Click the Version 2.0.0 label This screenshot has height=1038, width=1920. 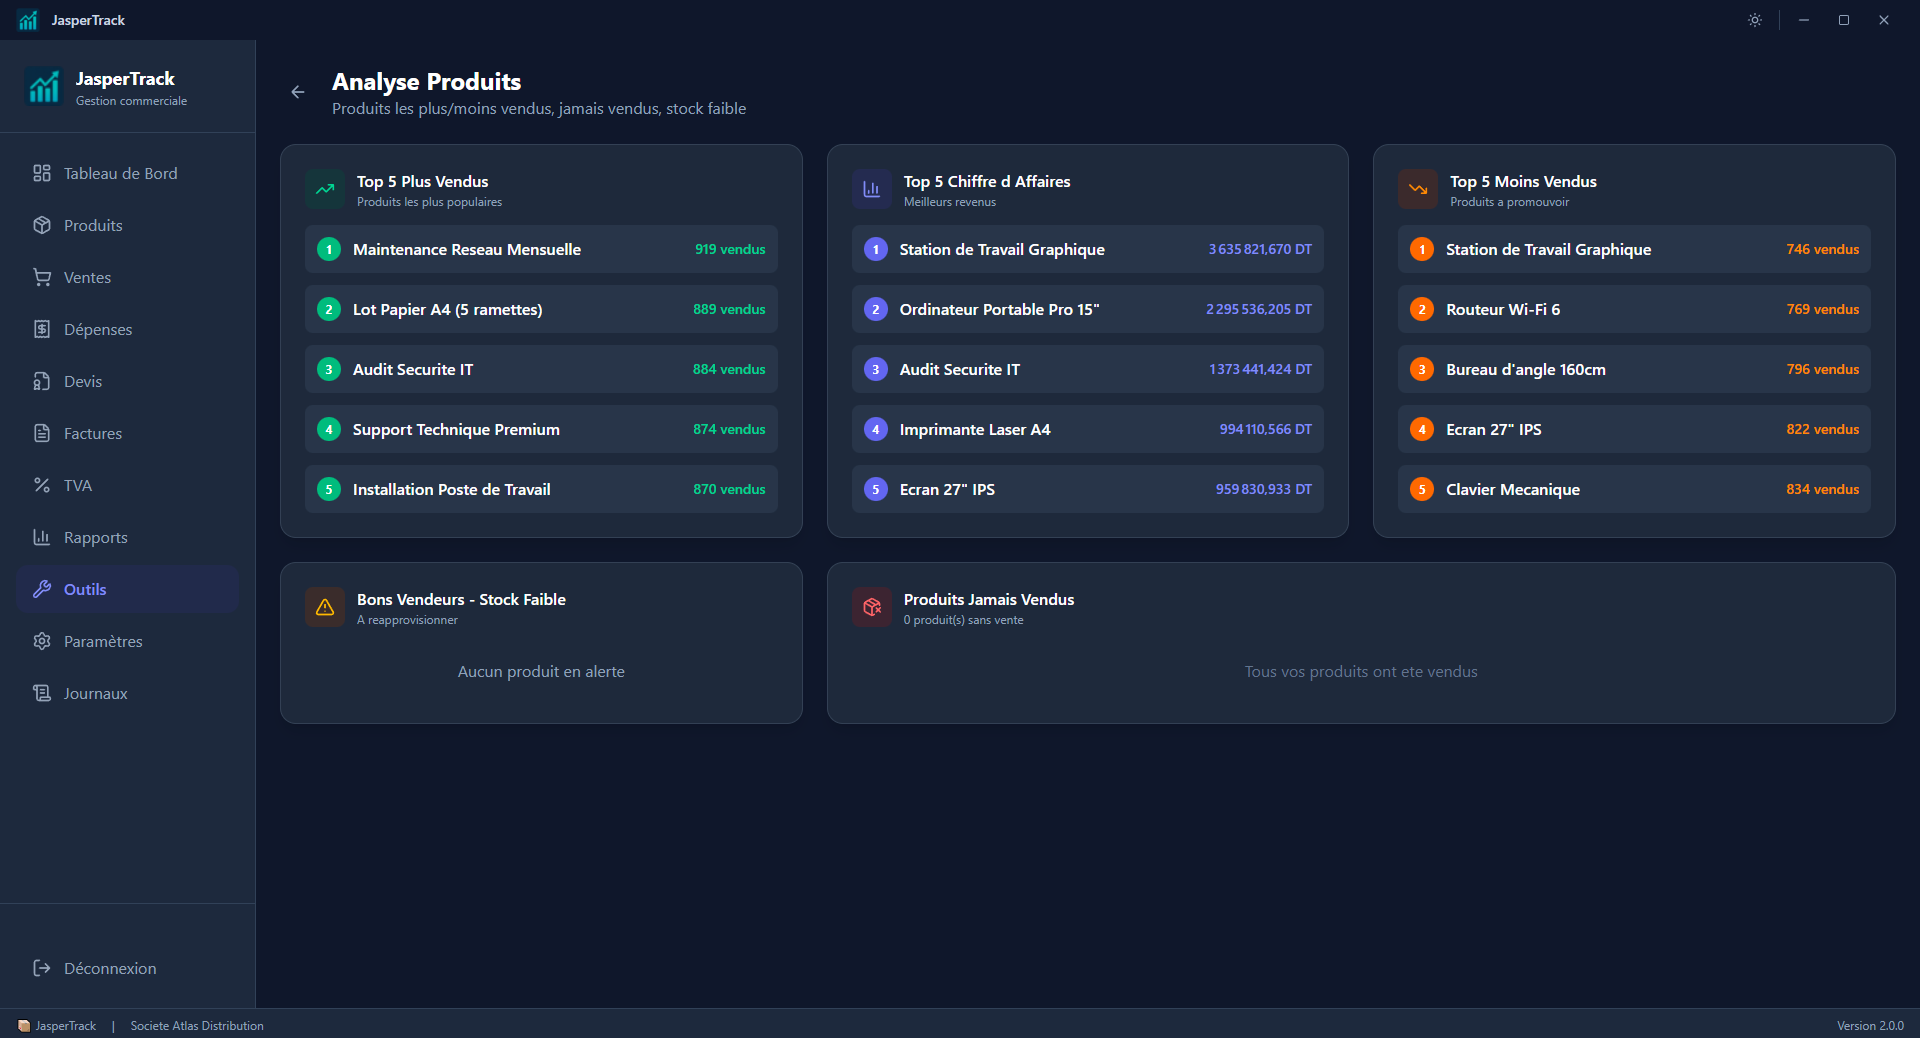tap(1870, 1026)
